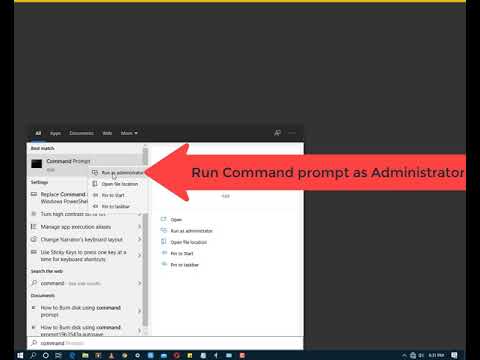Click the feedback icon in search header
Image resolution: width=480 pixels, height=360 pixels.
click(277, 133)
